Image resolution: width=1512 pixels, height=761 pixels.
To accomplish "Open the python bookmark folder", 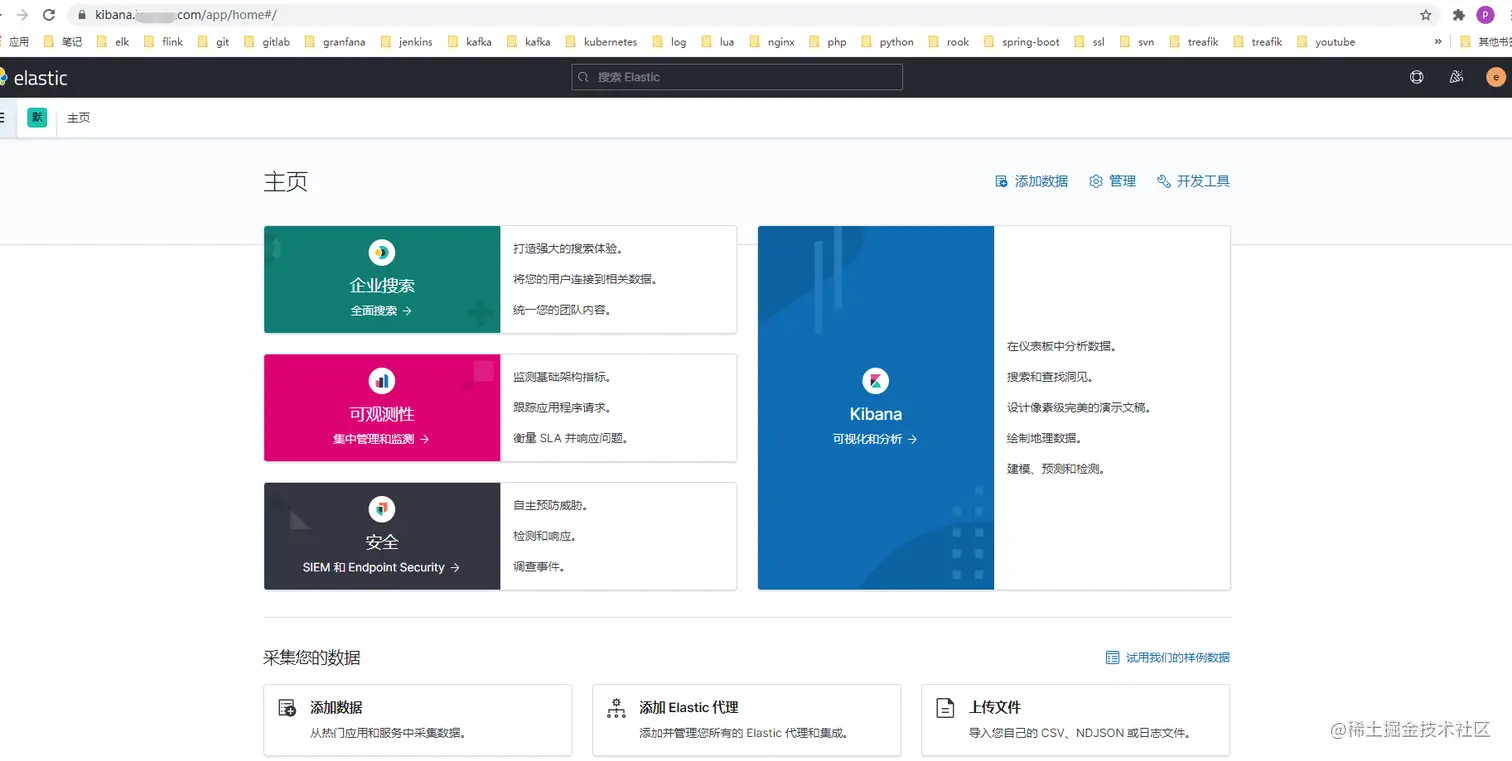I will click(x=888, y=42).
